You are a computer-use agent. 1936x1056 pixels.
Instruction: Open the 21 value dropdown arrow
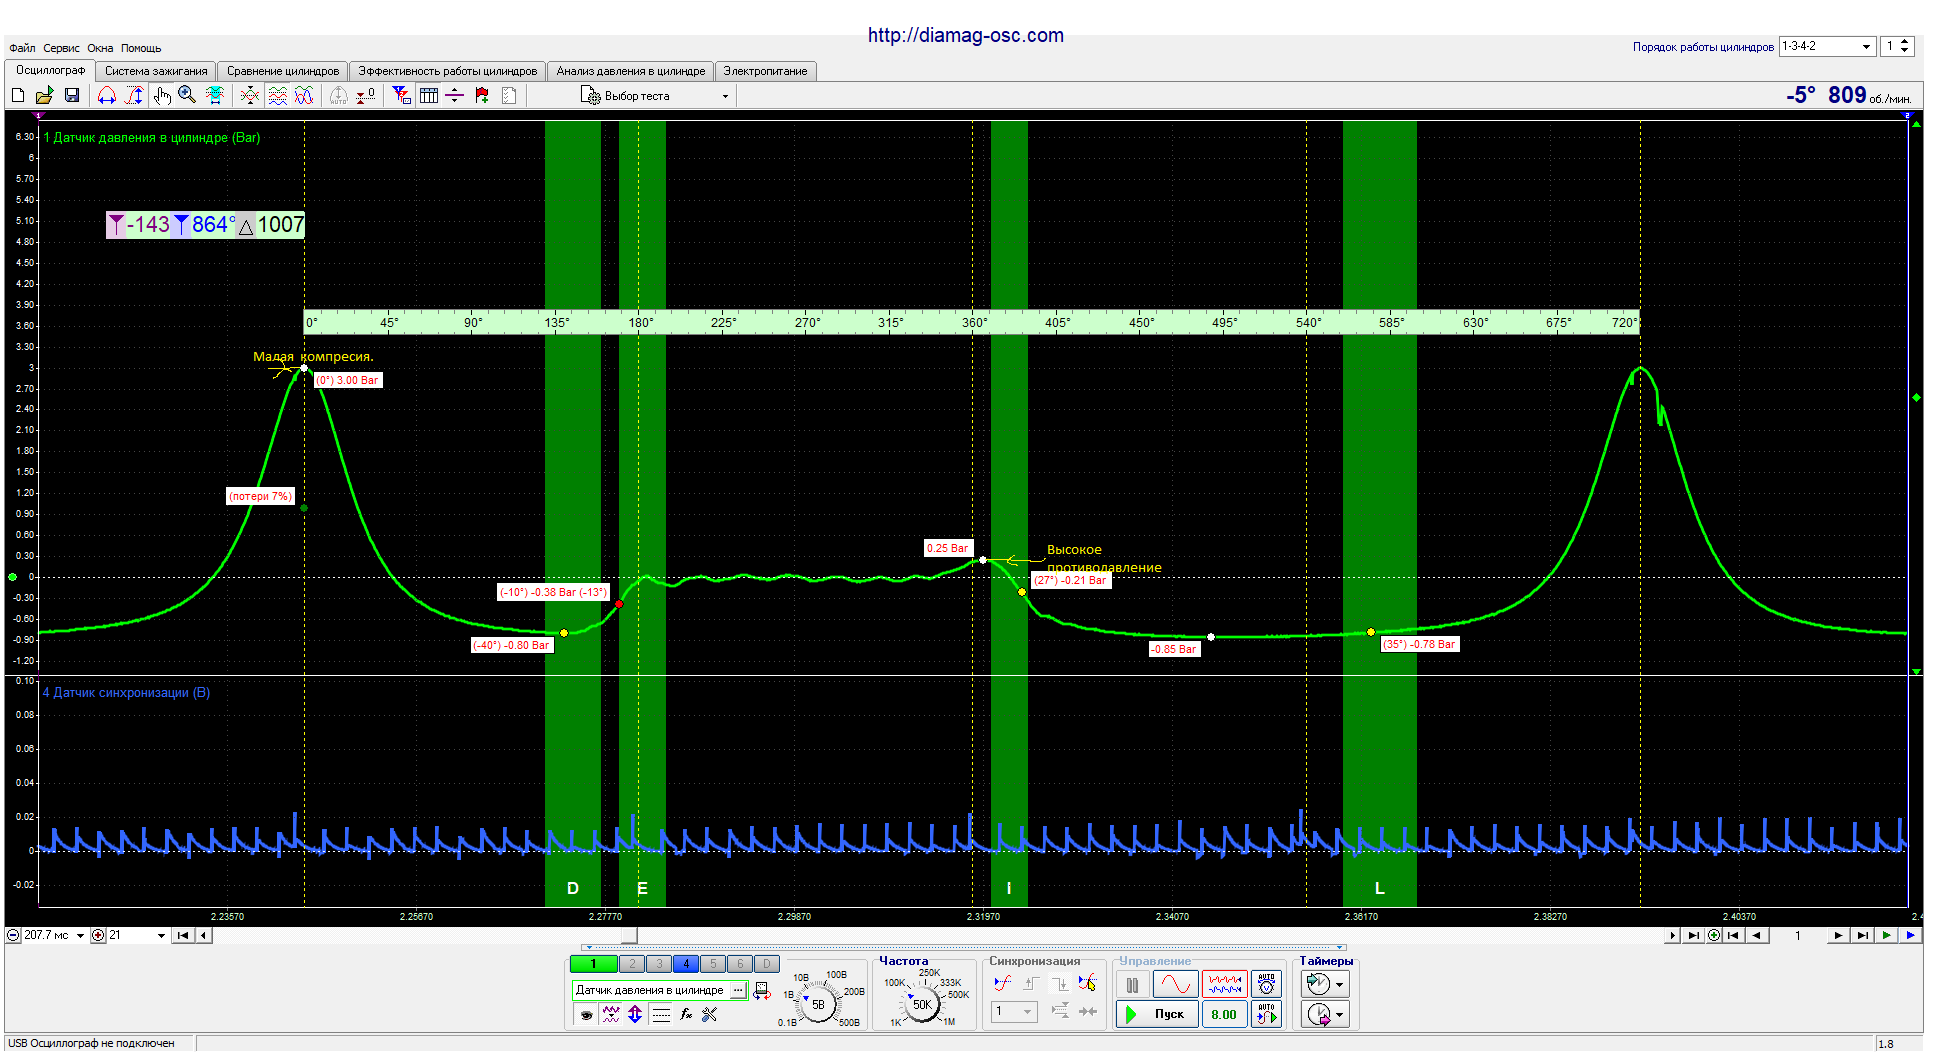161,936
